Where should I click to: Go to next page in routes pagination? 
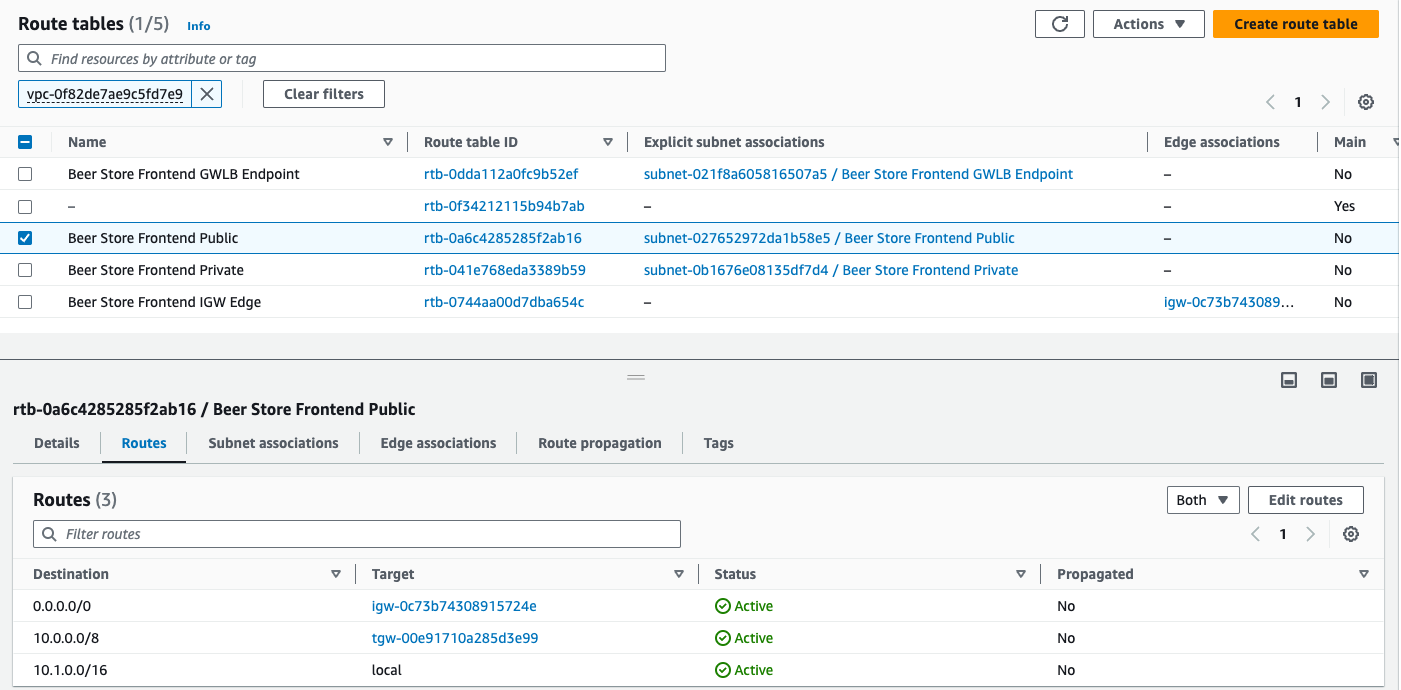click(1310, 534)
